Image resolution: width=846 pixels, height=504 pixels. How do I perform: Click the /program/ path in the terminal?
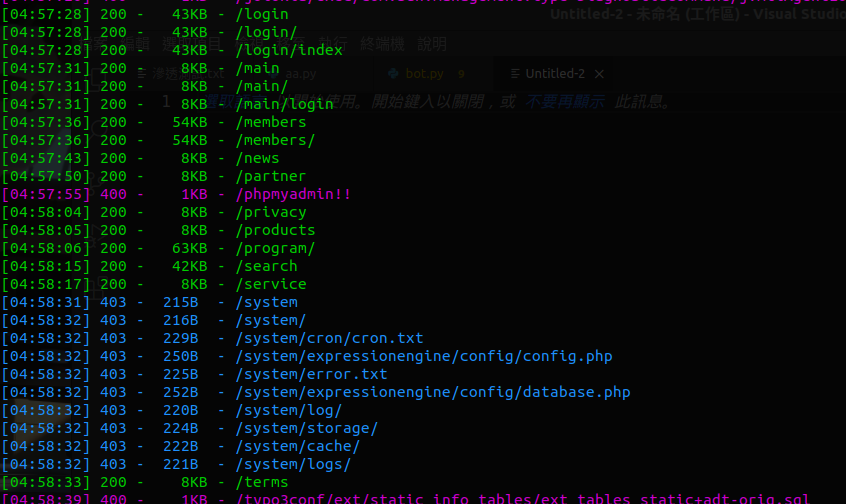(x=275, y=248)
